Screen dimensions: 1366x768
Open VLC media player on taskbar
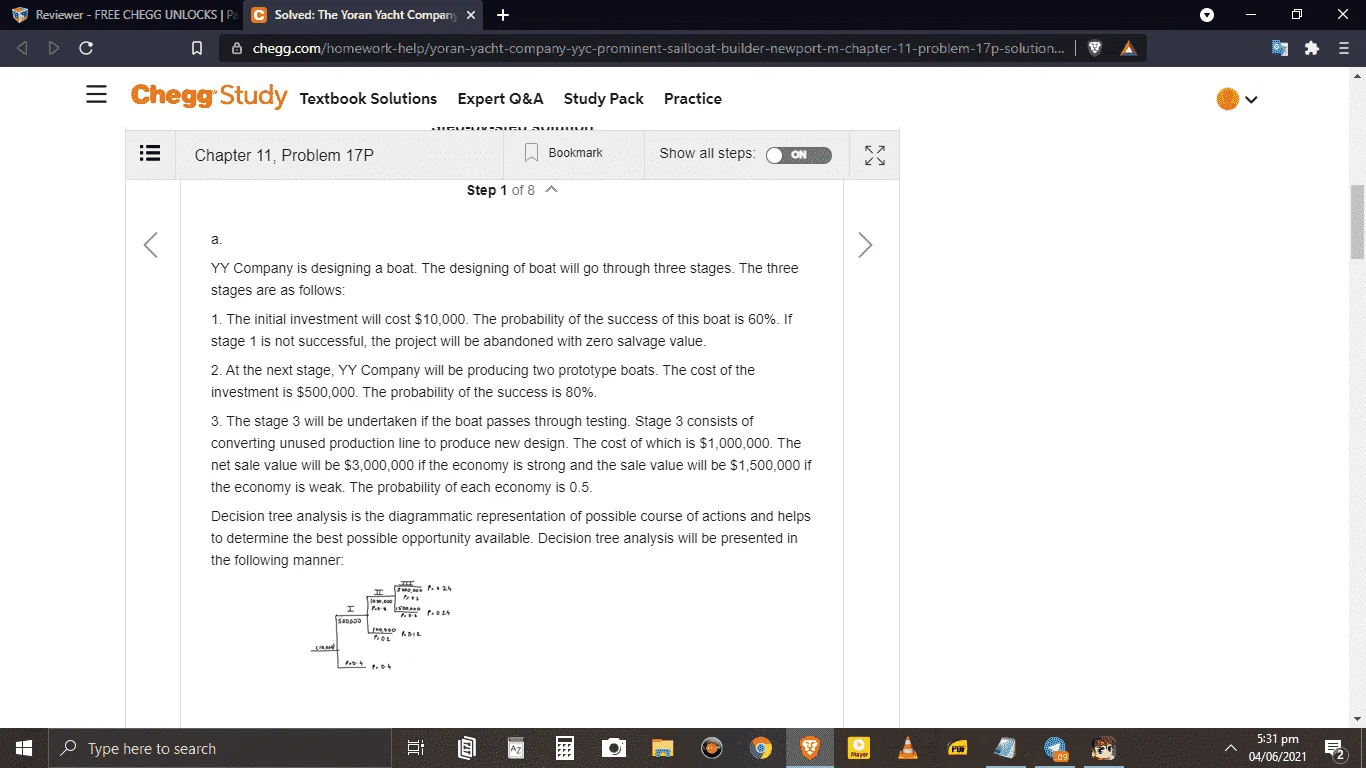click(x=908, y=748)
